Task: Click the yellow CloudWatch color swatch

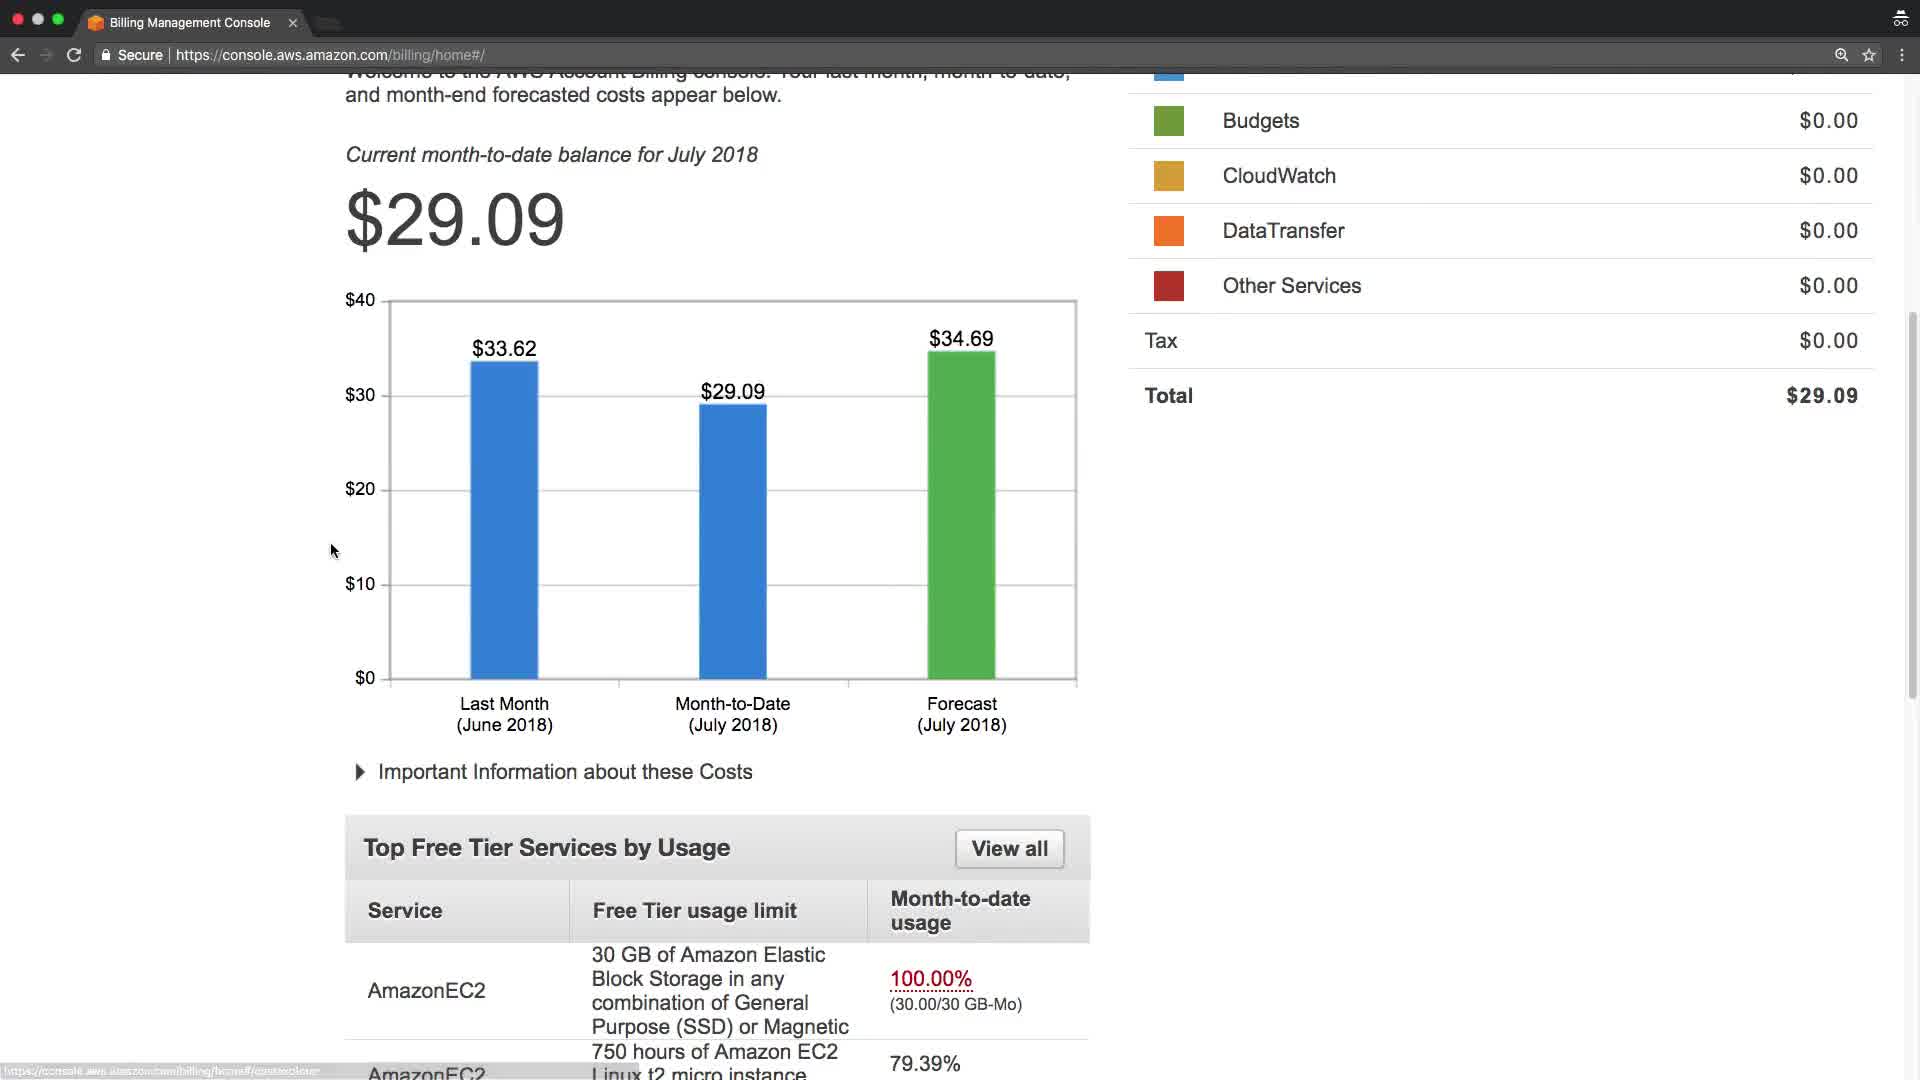Action: coord(1168,176)
